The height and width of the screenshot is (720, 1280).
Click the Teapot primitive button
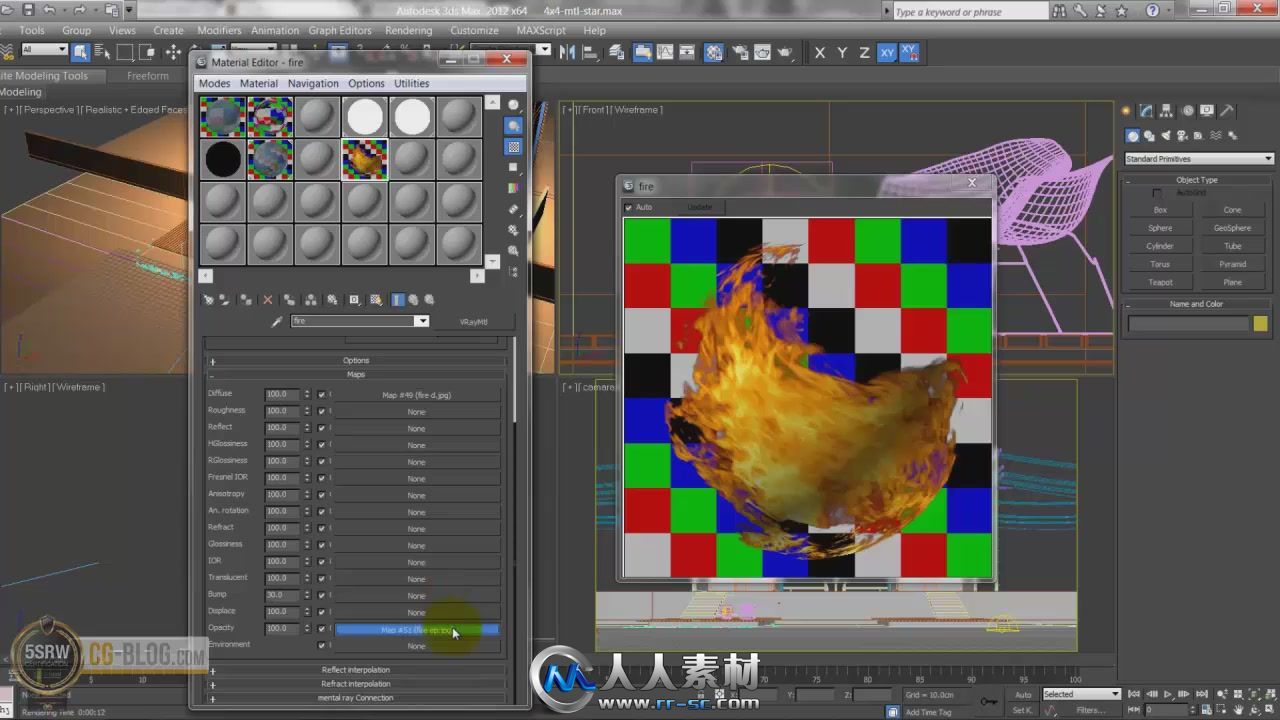tap(1160, 282)
